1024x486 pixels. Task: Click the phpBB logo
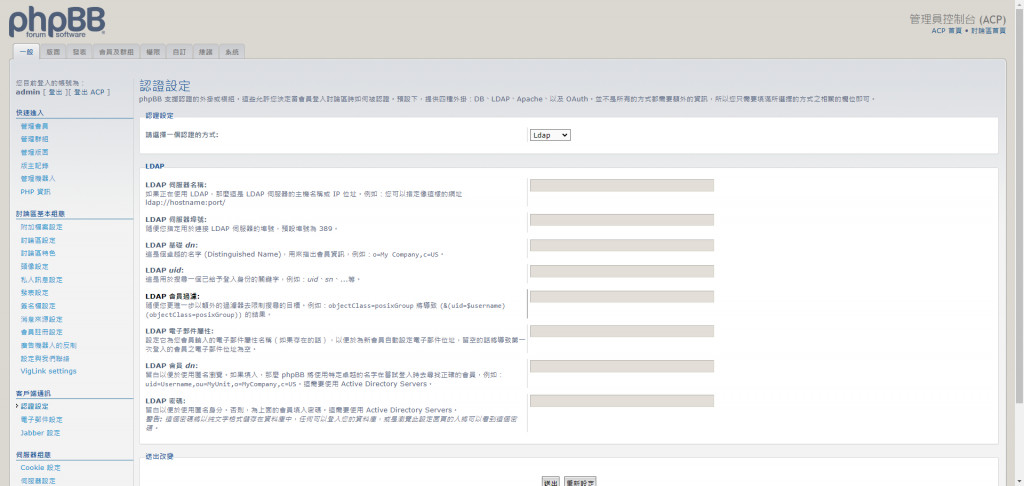pos(56,22)
